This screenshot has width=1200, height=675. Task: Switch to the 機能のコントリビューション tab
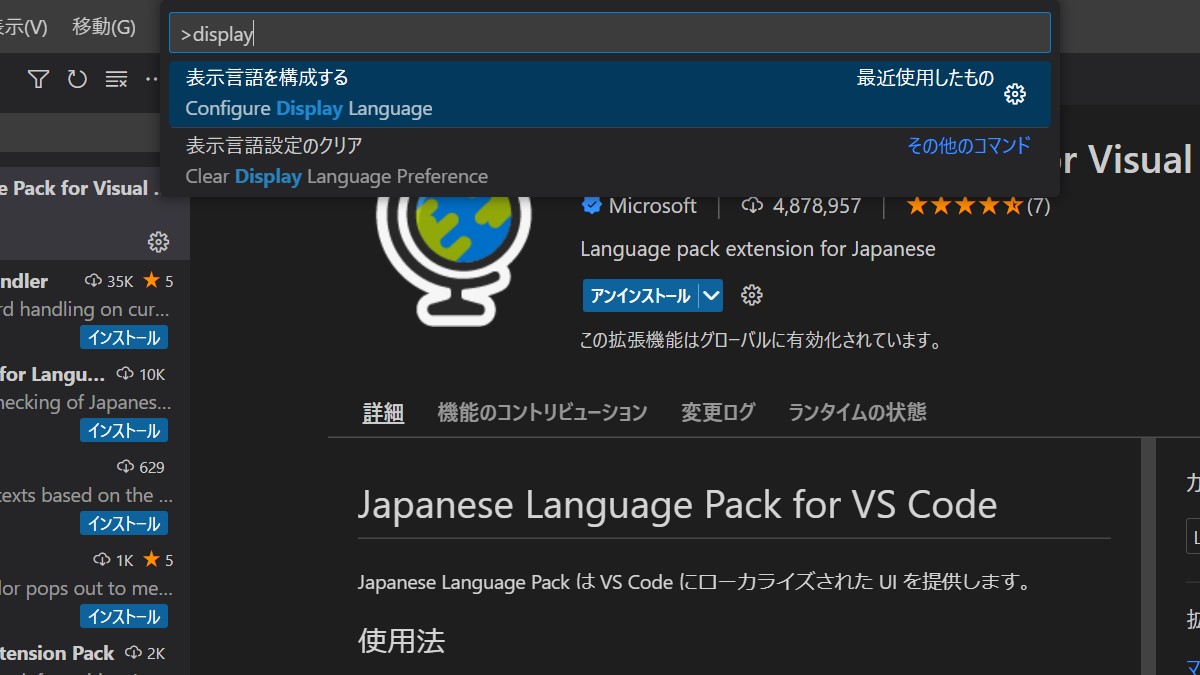point(542,412)
